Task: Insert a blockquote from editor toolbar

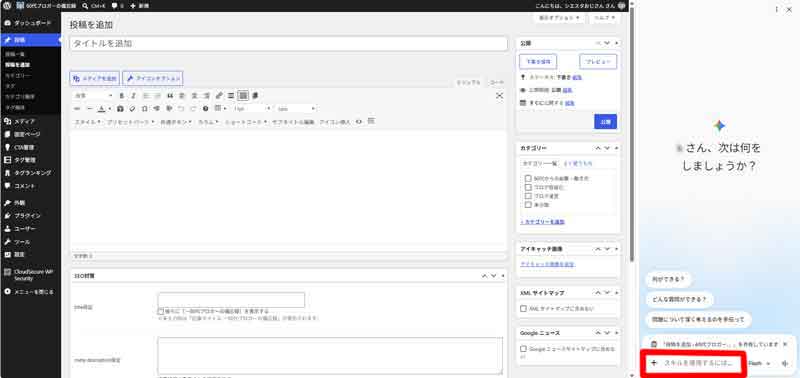Action: (170, 95)
